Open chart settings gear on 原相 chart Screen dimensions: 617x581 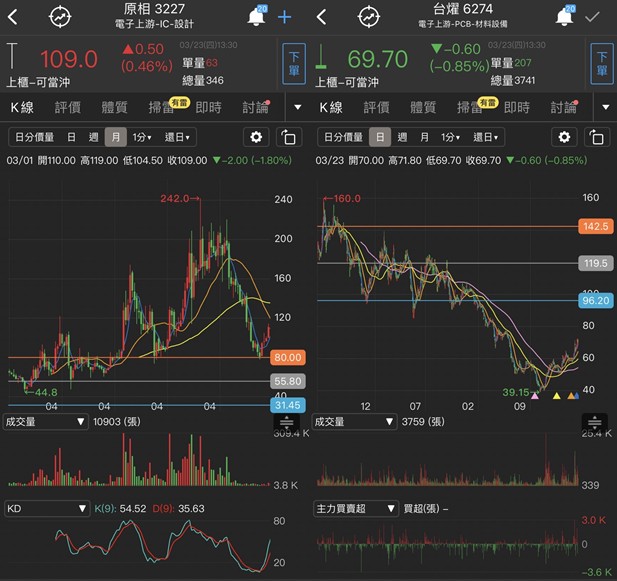click(257, 138)
